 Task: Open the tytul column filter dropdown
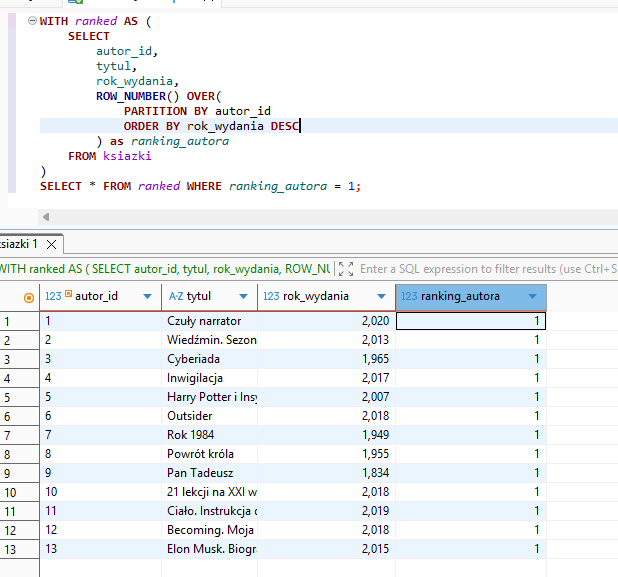pos(243,297)
